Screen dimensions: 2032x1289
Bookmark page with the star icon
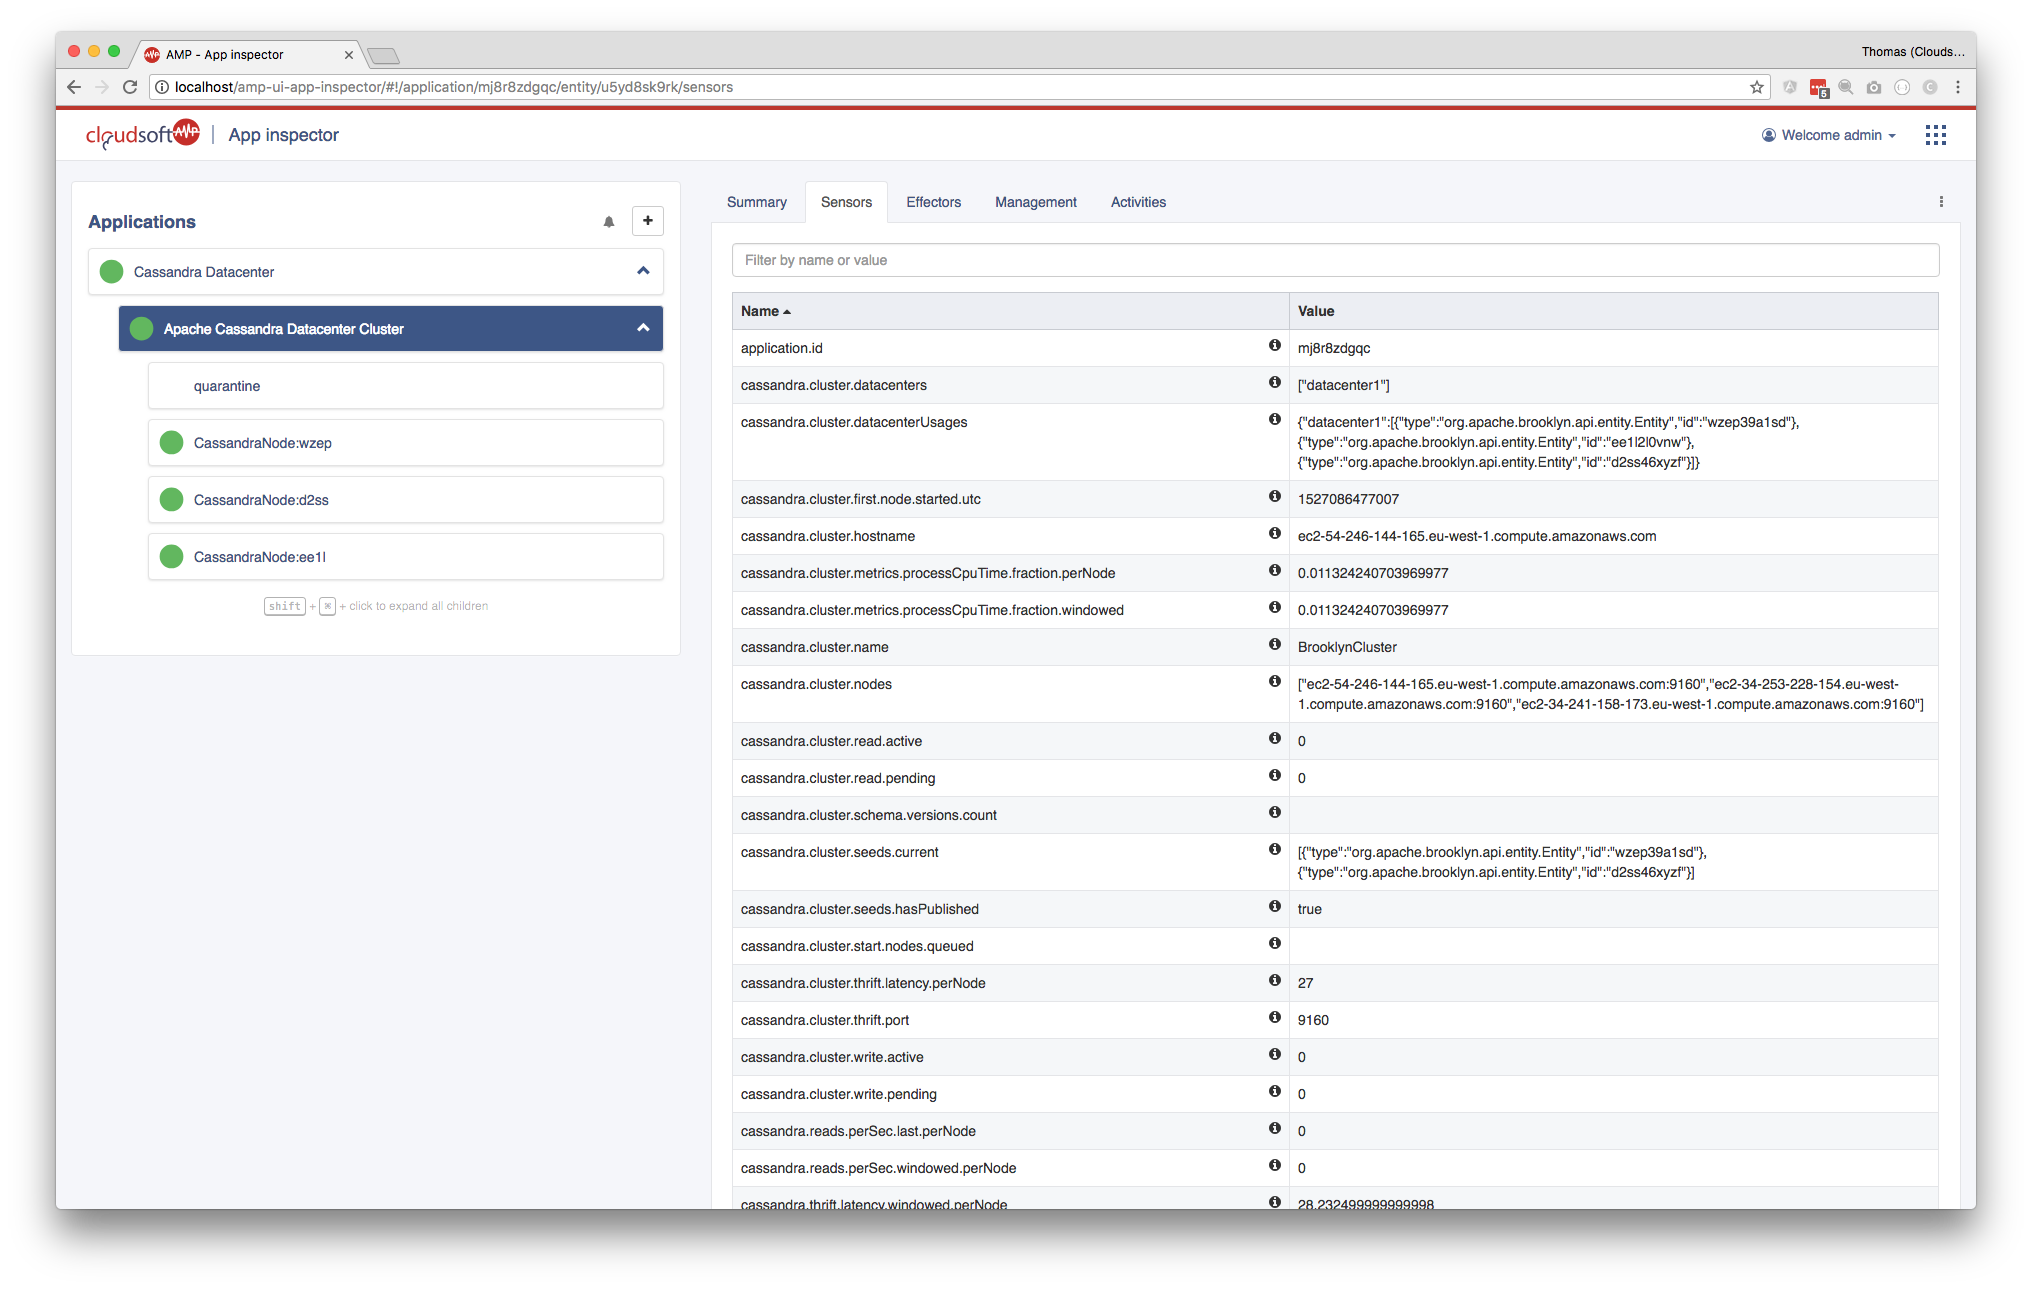pyautogui.click(x=1756, y=87)
